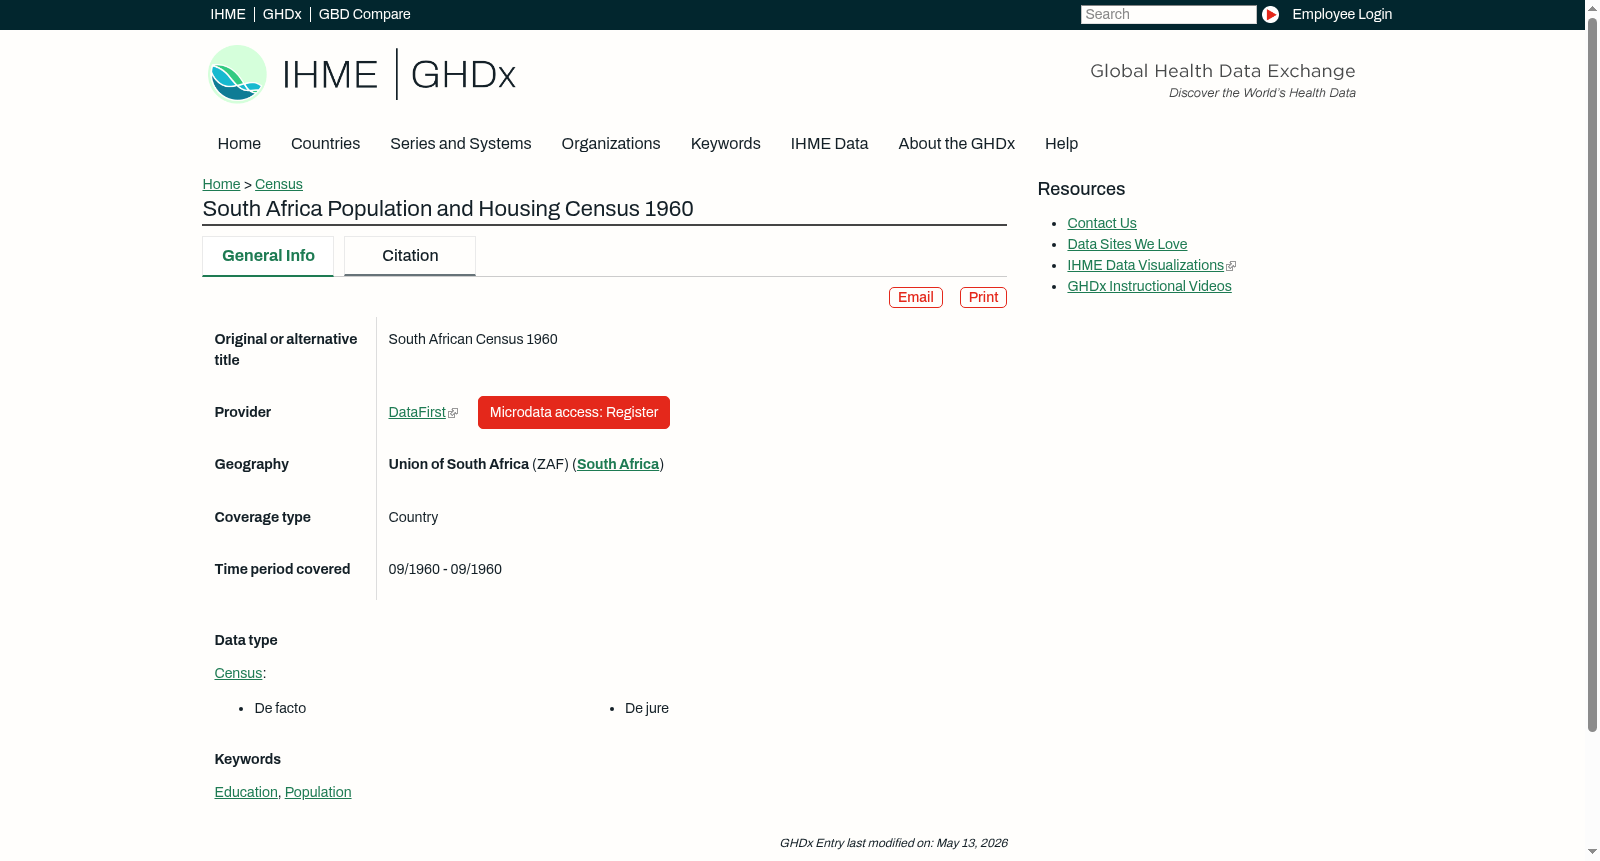Open Employee Login

pos(1342,14)
